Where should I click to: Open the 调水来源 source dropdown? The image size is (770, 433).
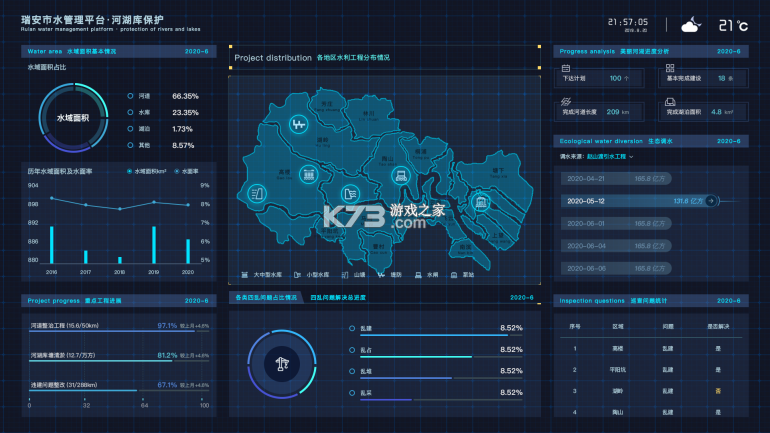610,157
